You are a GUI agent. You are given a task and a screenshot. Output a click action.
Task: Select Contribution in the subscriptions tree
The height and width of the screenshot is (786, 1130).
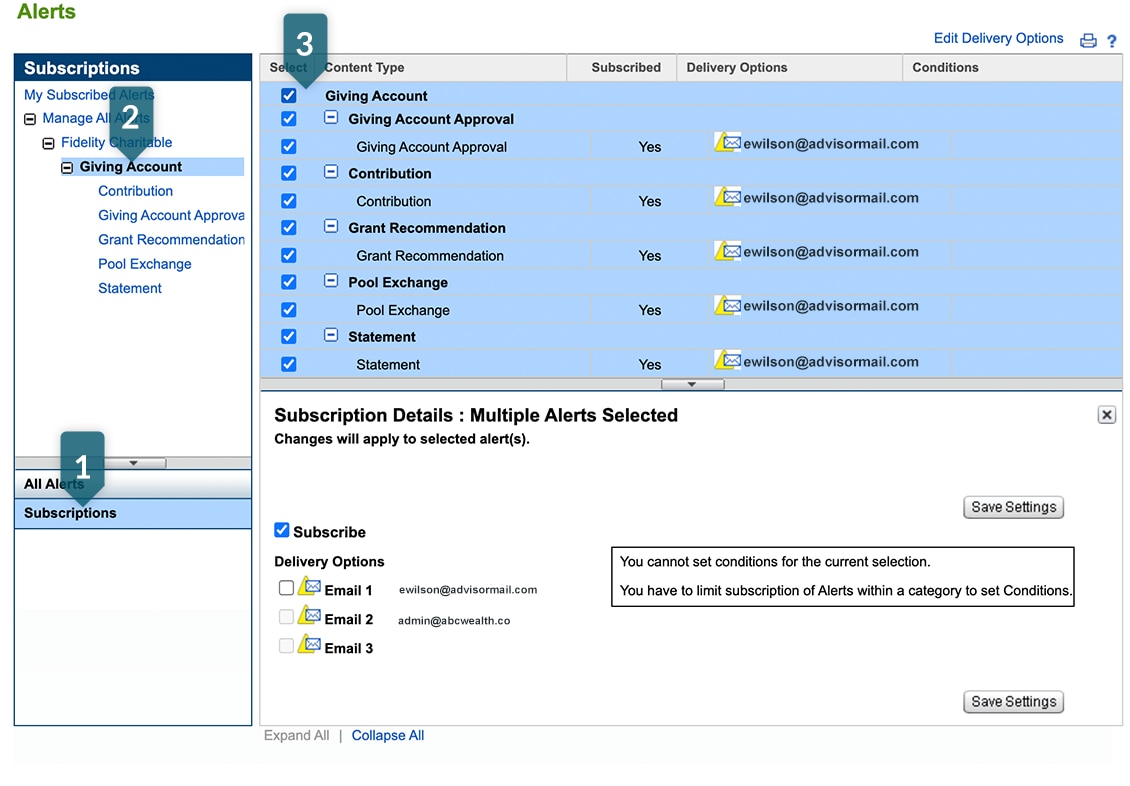click(x=135, y=191)
